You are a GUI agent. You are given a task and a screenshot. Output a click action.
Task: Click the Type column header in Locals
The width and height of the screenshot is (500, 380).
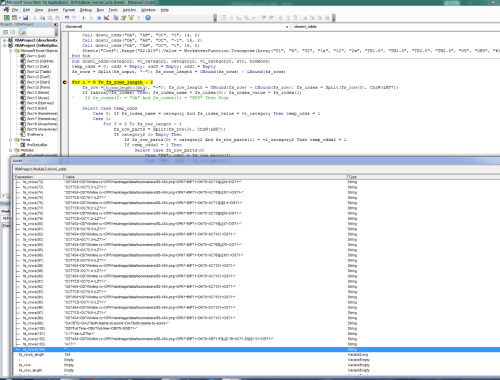[x=423, y=177]
